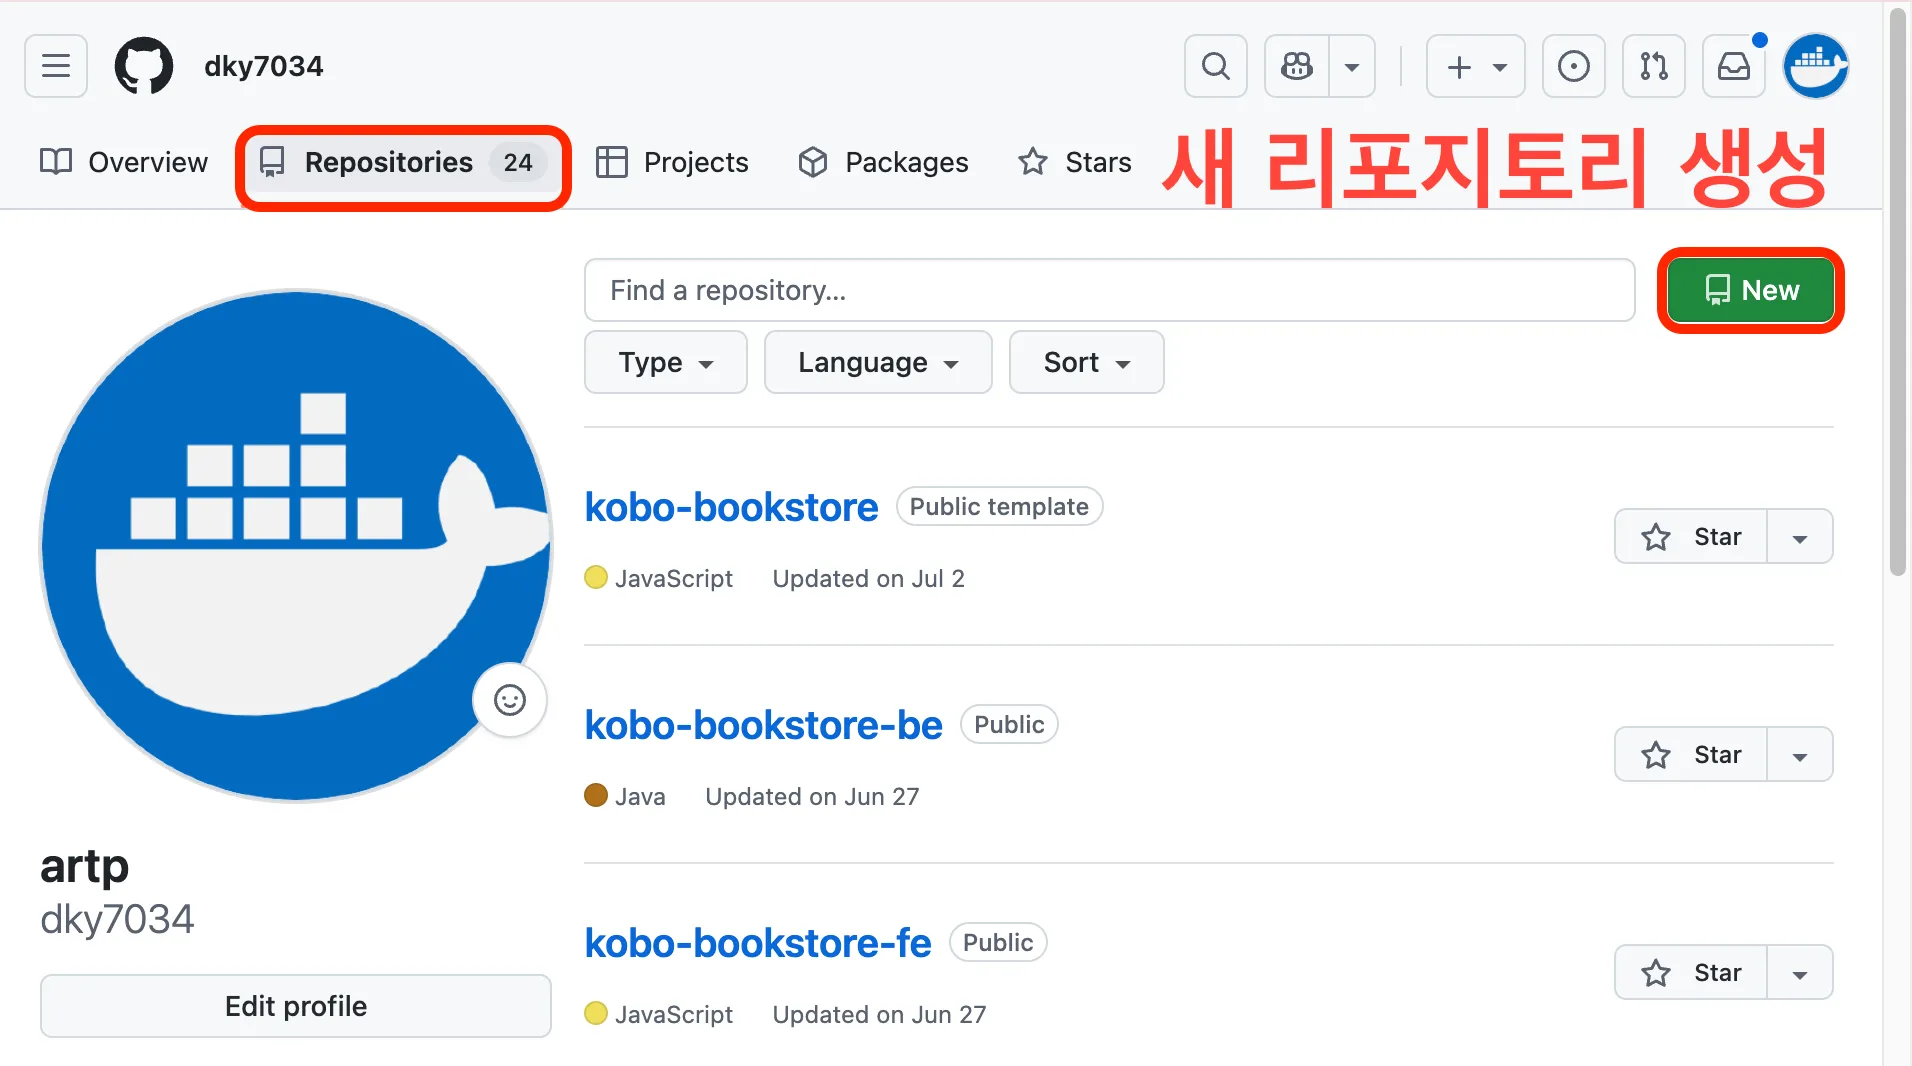The width and height of the screenshot is (1912, 1066).
Task: Open star lists dropdown for kobo-bookstore
Action: (1800, 537)
